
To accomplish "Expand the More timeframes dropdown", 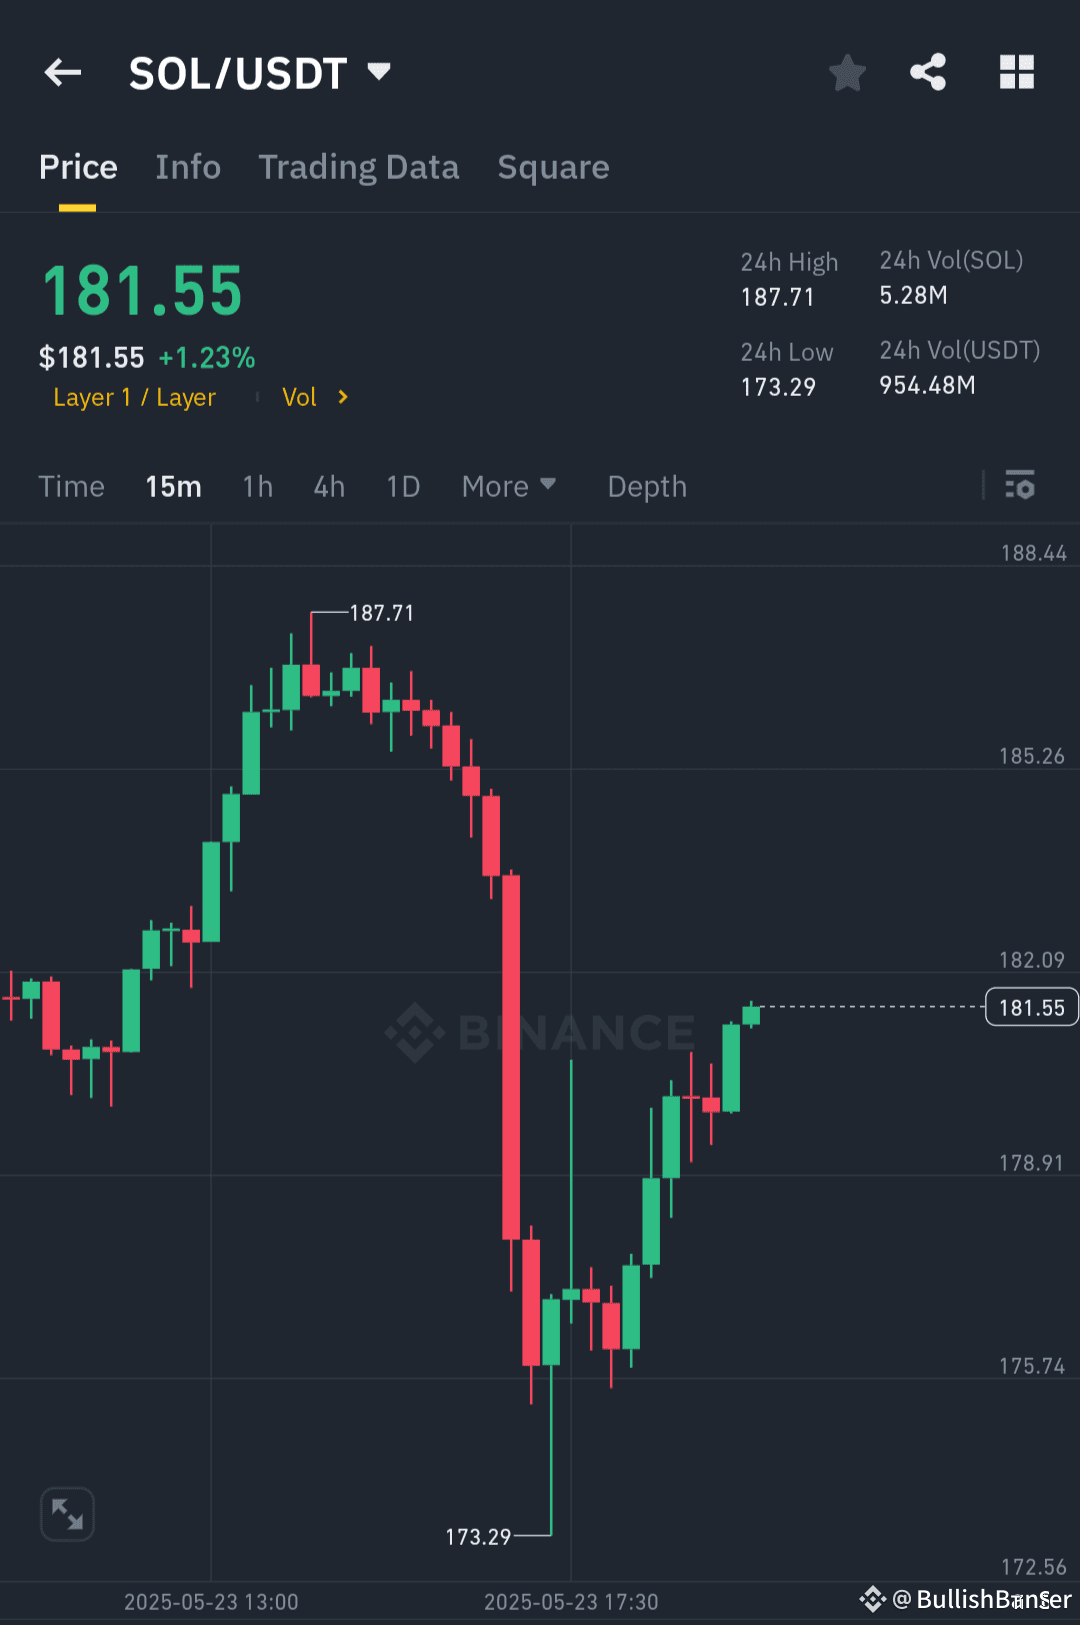I will [509, 486].
